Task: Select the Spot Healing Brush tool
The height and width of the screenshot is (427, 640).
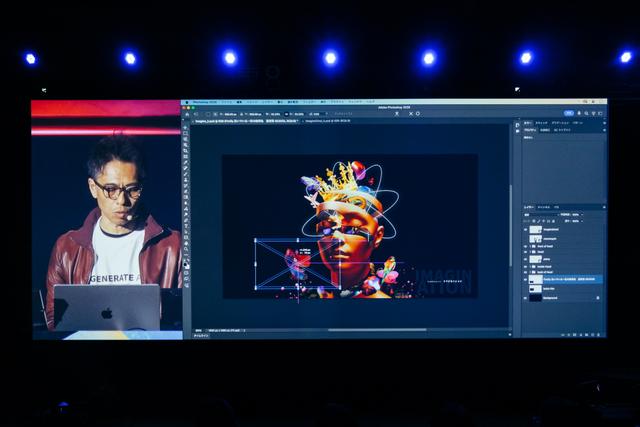Action: (x=186, y=168)
